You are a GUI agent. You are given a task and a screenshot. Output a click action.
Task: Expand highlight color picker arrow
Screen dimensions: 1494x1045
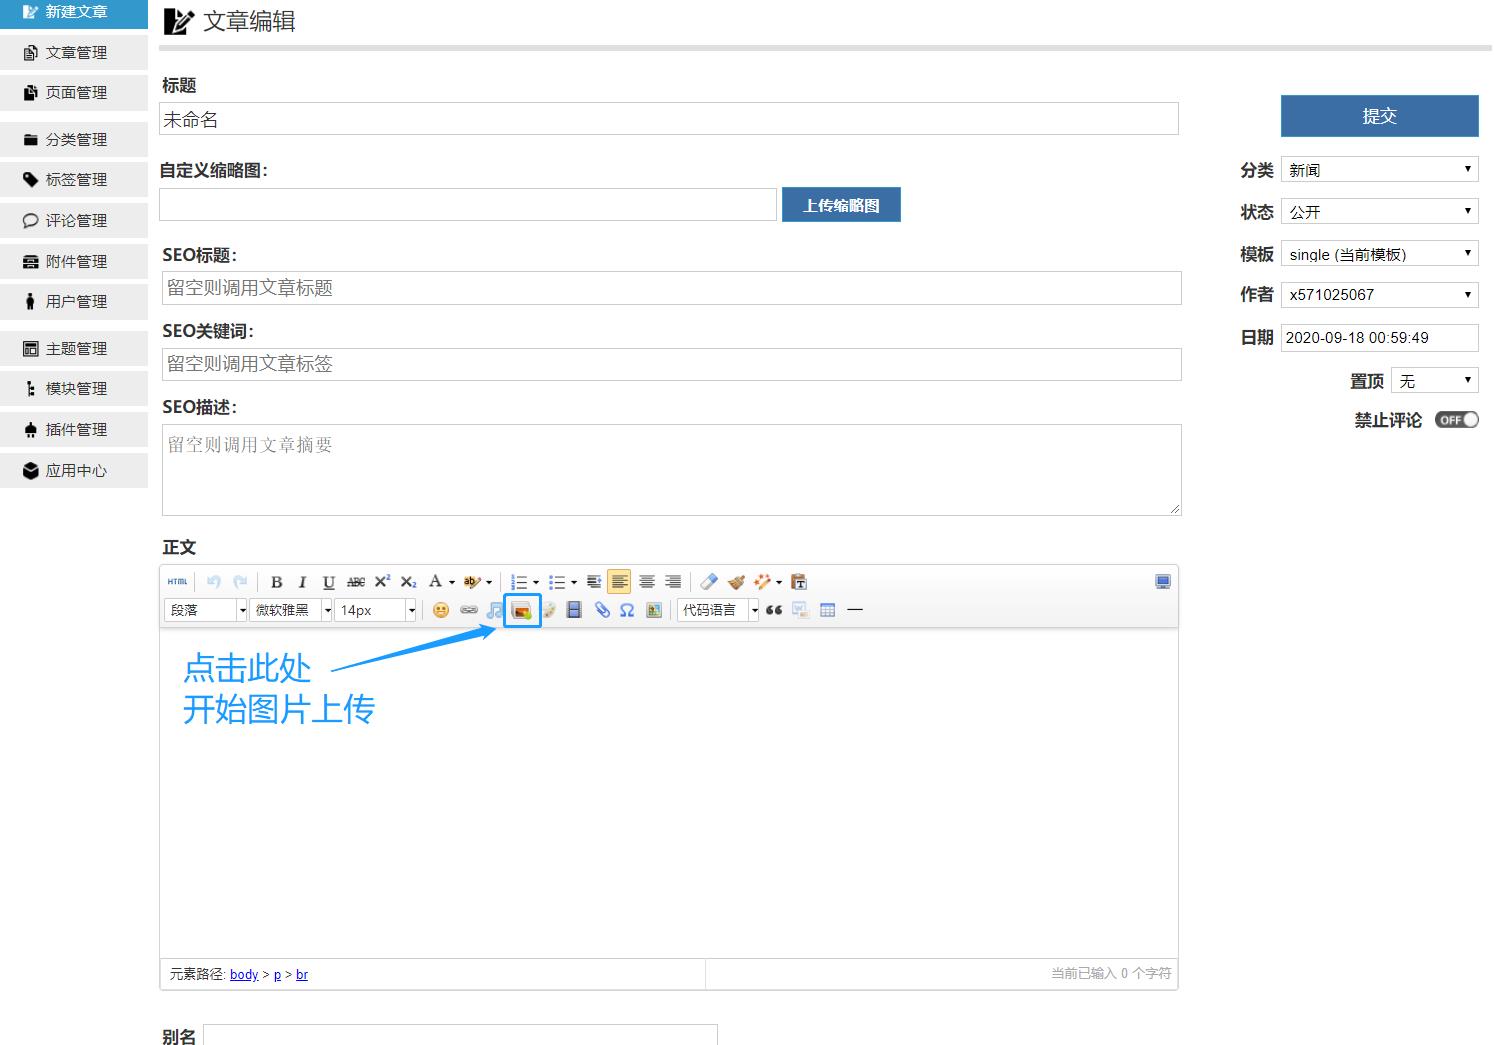pos(488,582)
